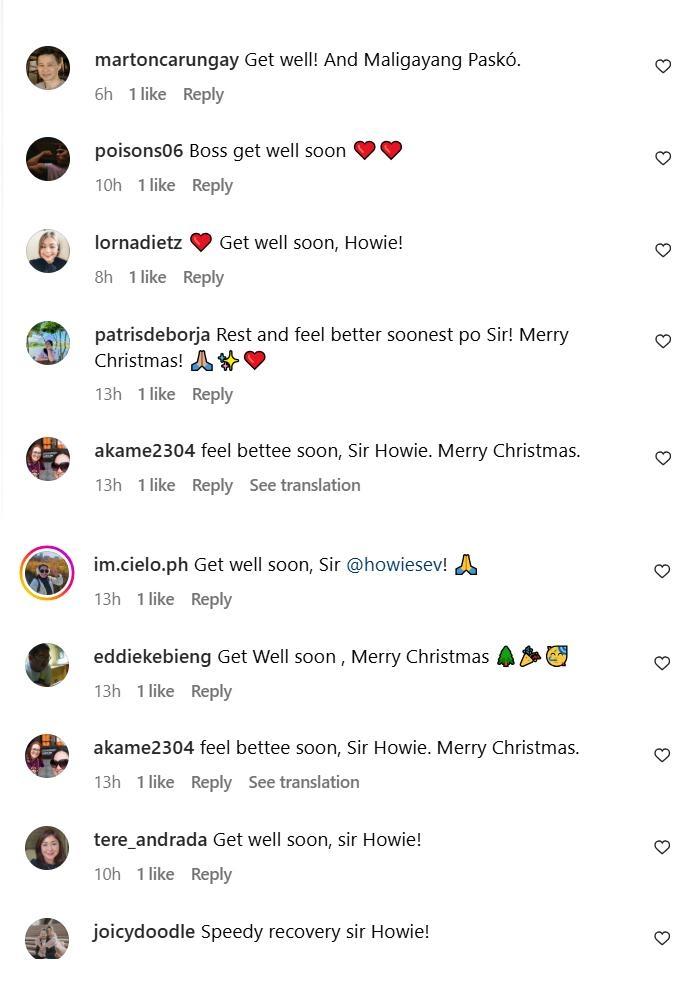Like lornadietz's get well comment

[x=663, y=250]
